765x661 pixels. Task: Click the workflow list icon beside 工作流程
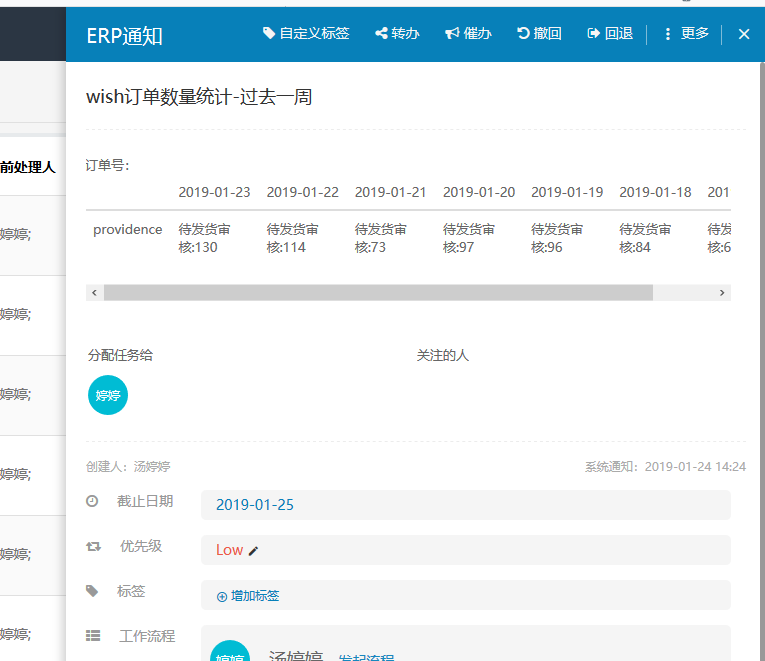(x=93, y=635)
